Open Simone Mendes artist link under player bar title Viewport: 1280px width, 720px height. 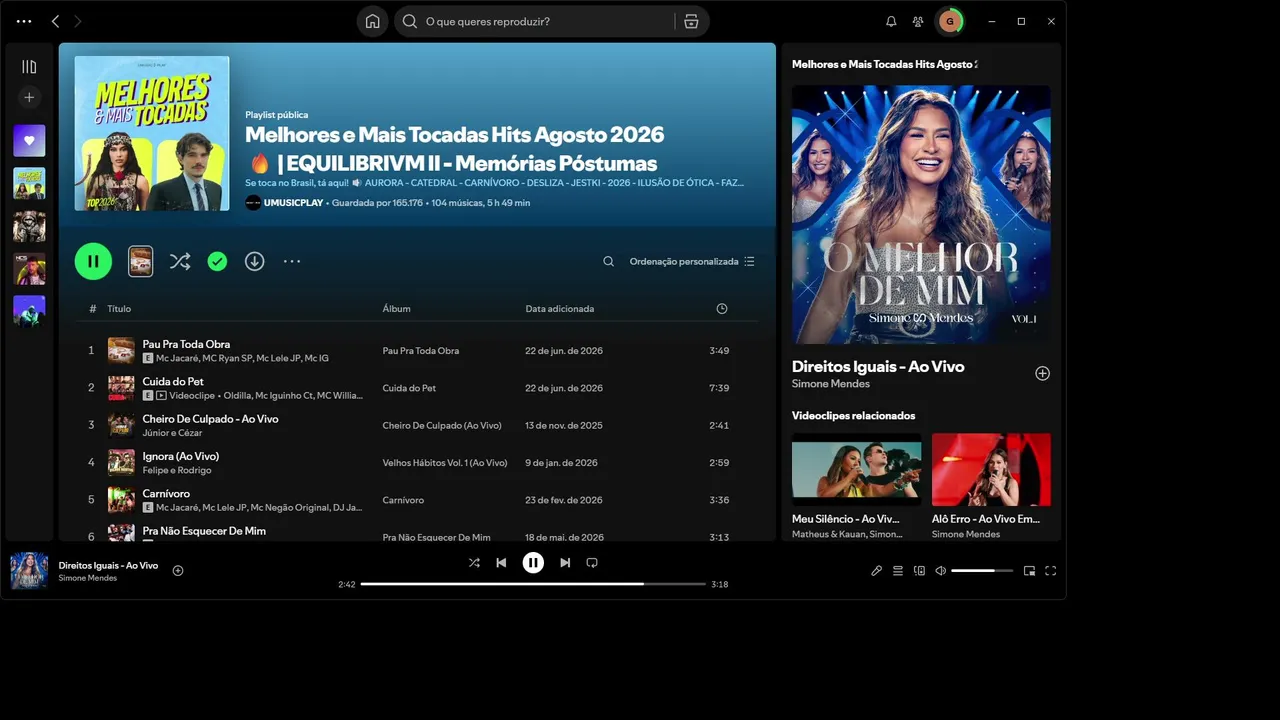tap(88, 578)
